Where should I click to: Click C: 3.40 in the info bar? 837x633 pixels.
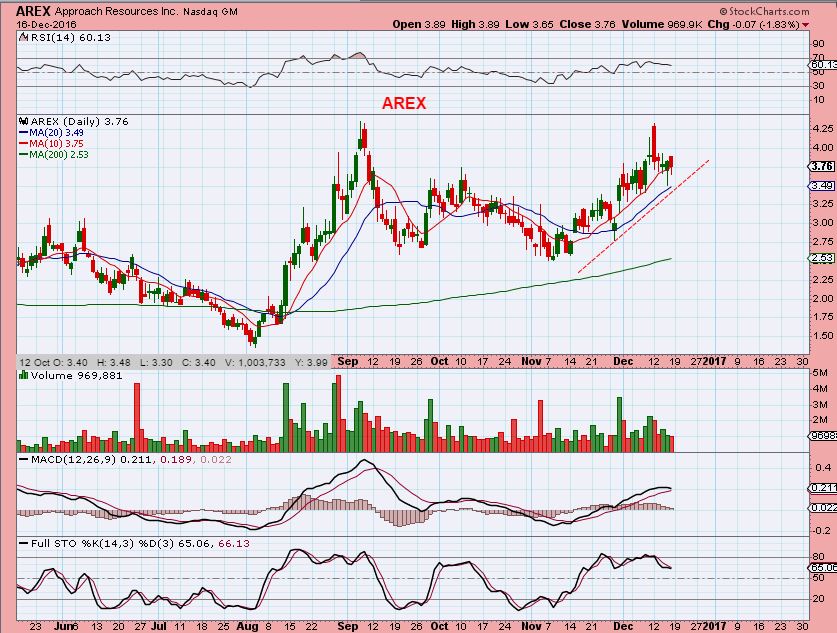[x=199, y=362]
